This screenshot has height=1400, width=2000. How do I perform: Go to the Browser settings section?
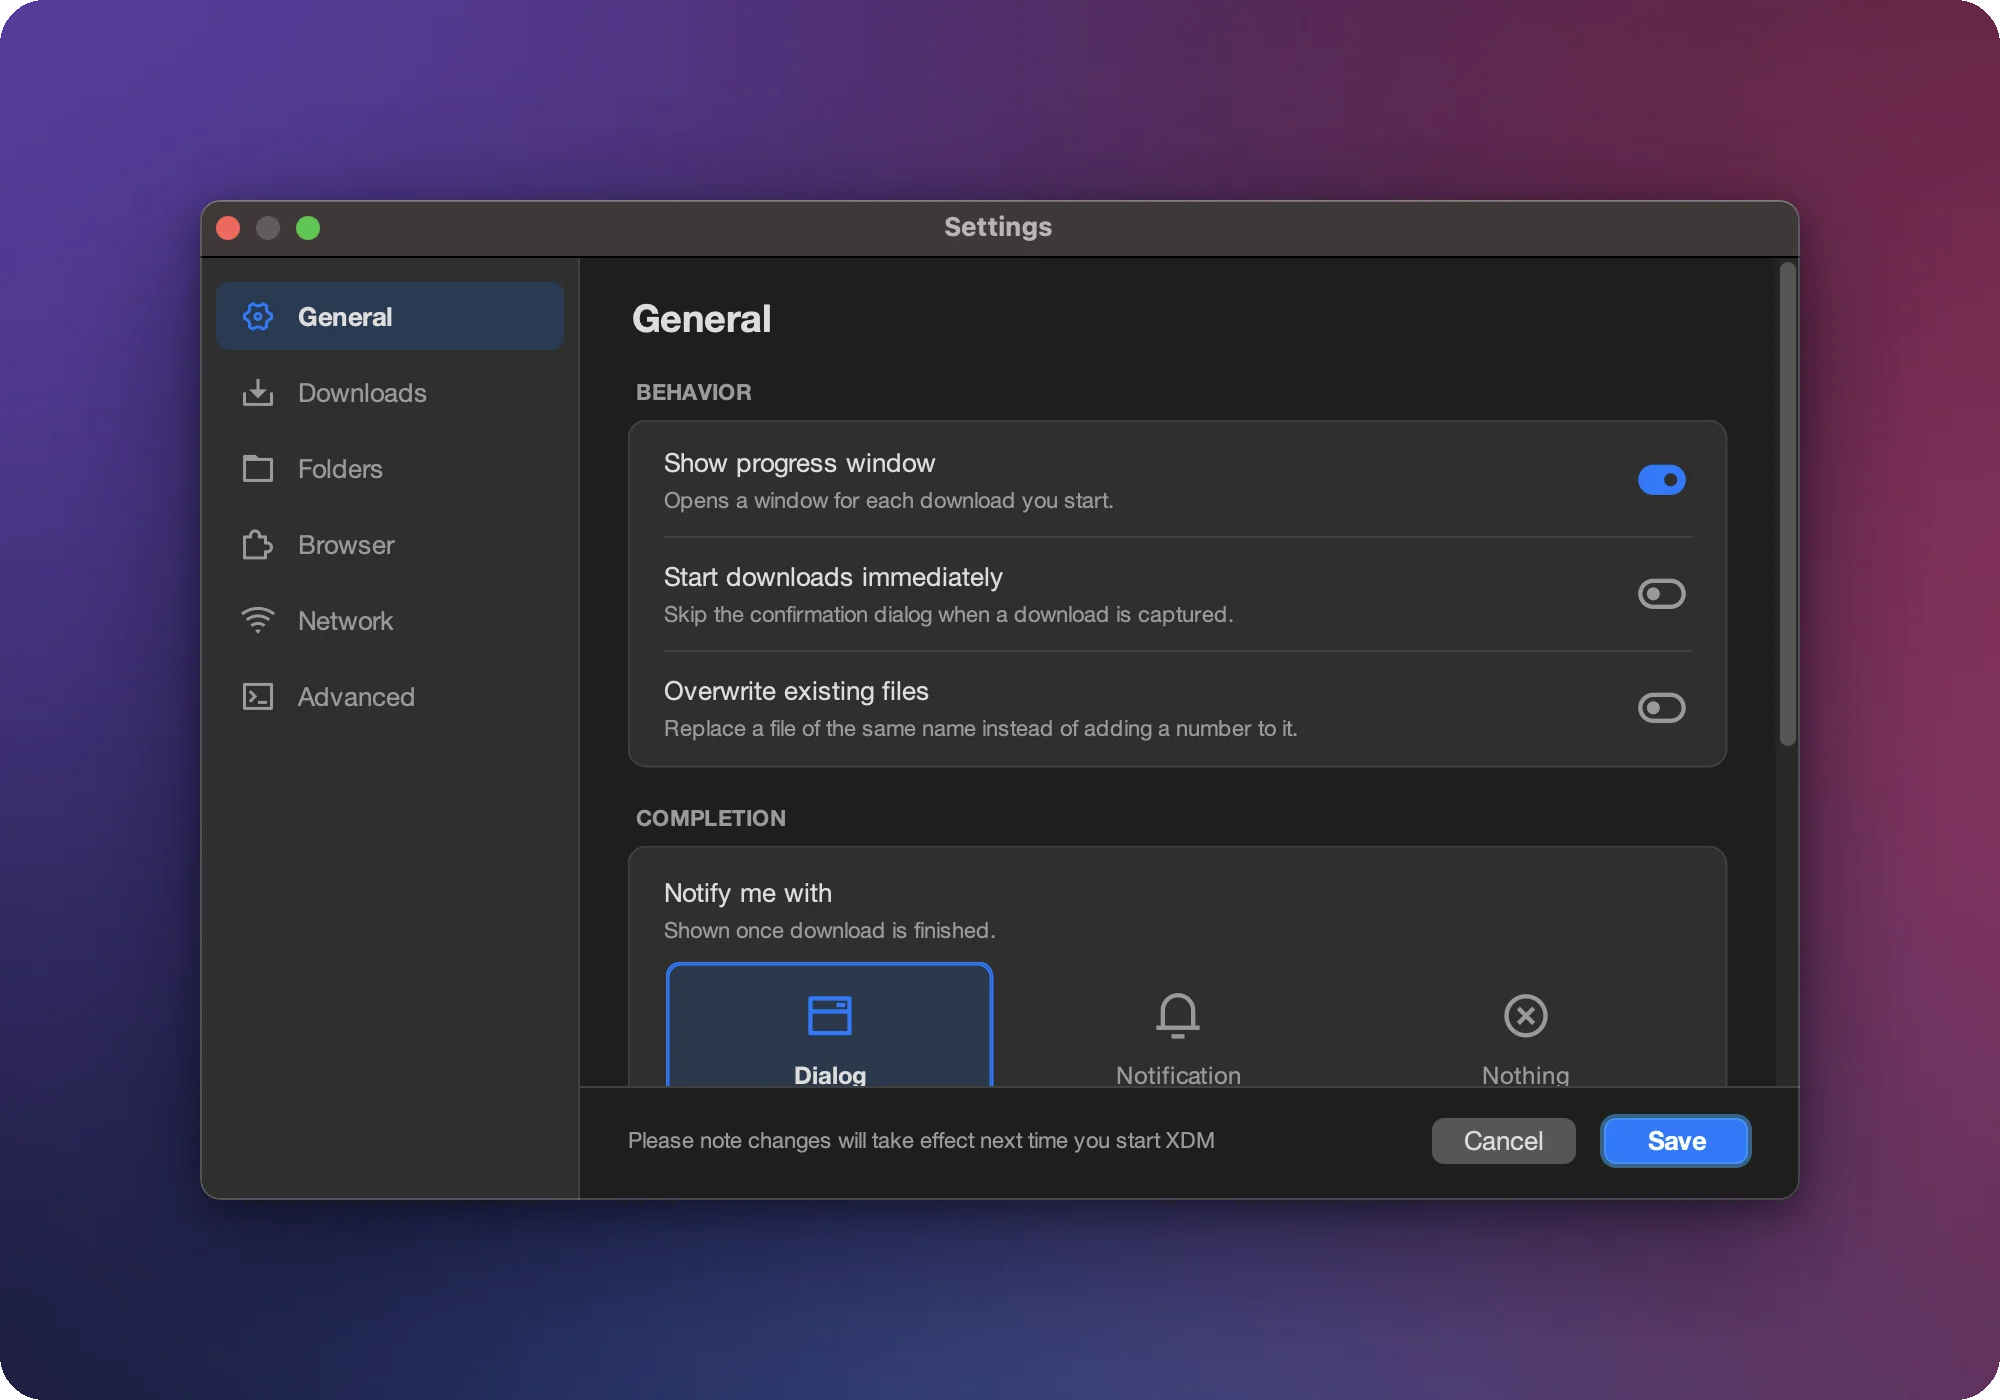click(x=390, y=544)
